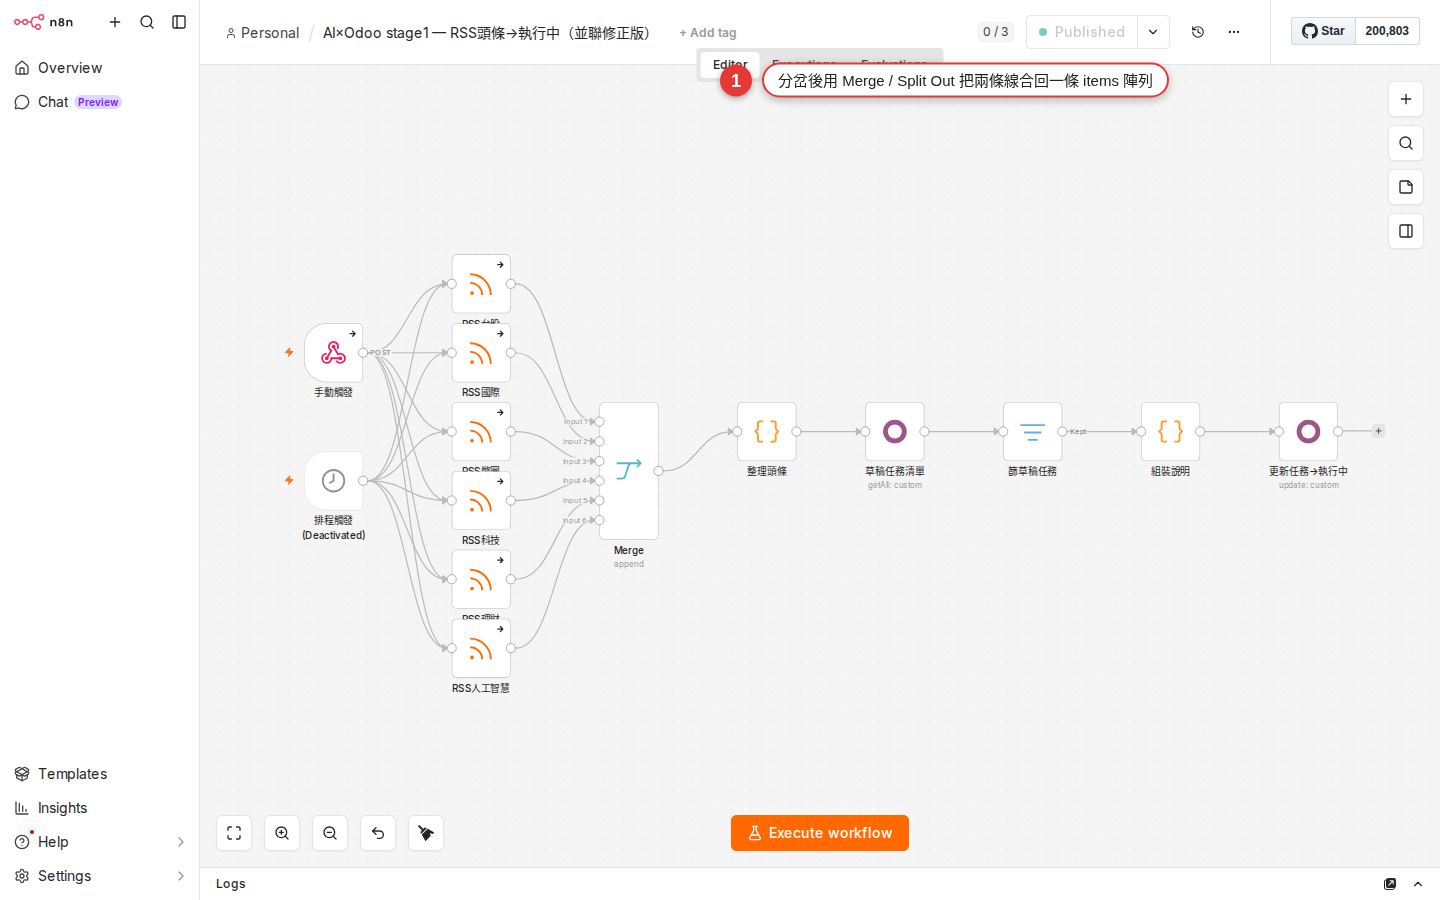Open workflow version history
This screenshot has width=1440, height=900.
1198,32
